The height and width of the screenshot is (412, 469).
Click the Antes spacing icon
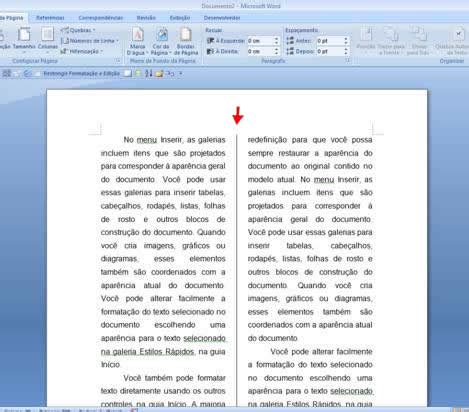(x=290, y=41)
